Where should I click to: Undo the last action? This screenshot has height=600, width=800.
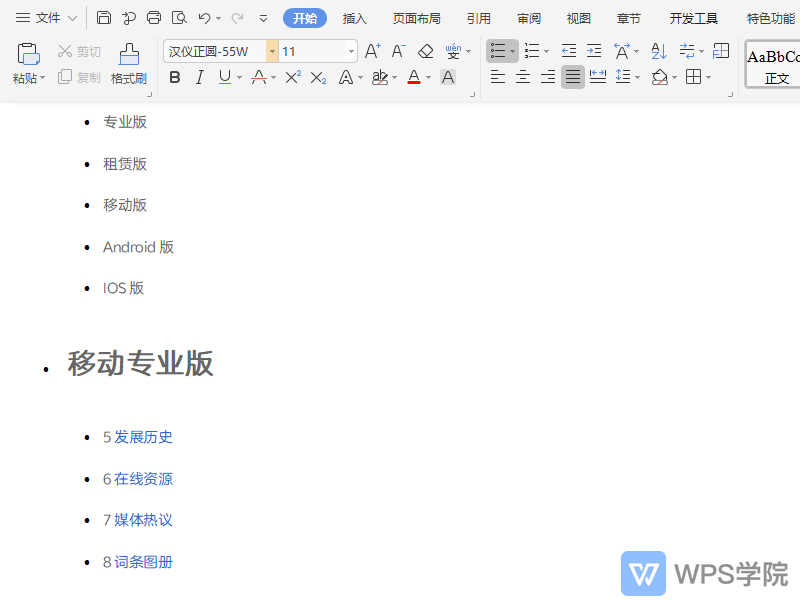coord(207,16)
